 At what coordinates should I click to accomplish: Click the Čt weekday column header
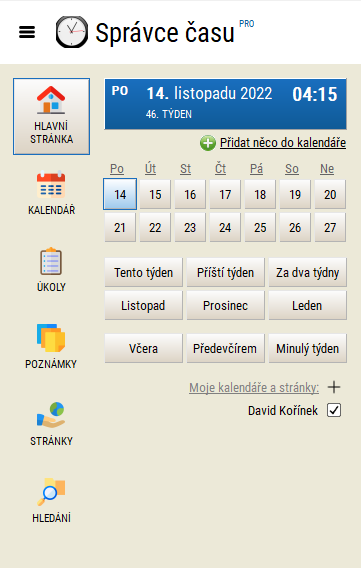click(x=220, y=169)
